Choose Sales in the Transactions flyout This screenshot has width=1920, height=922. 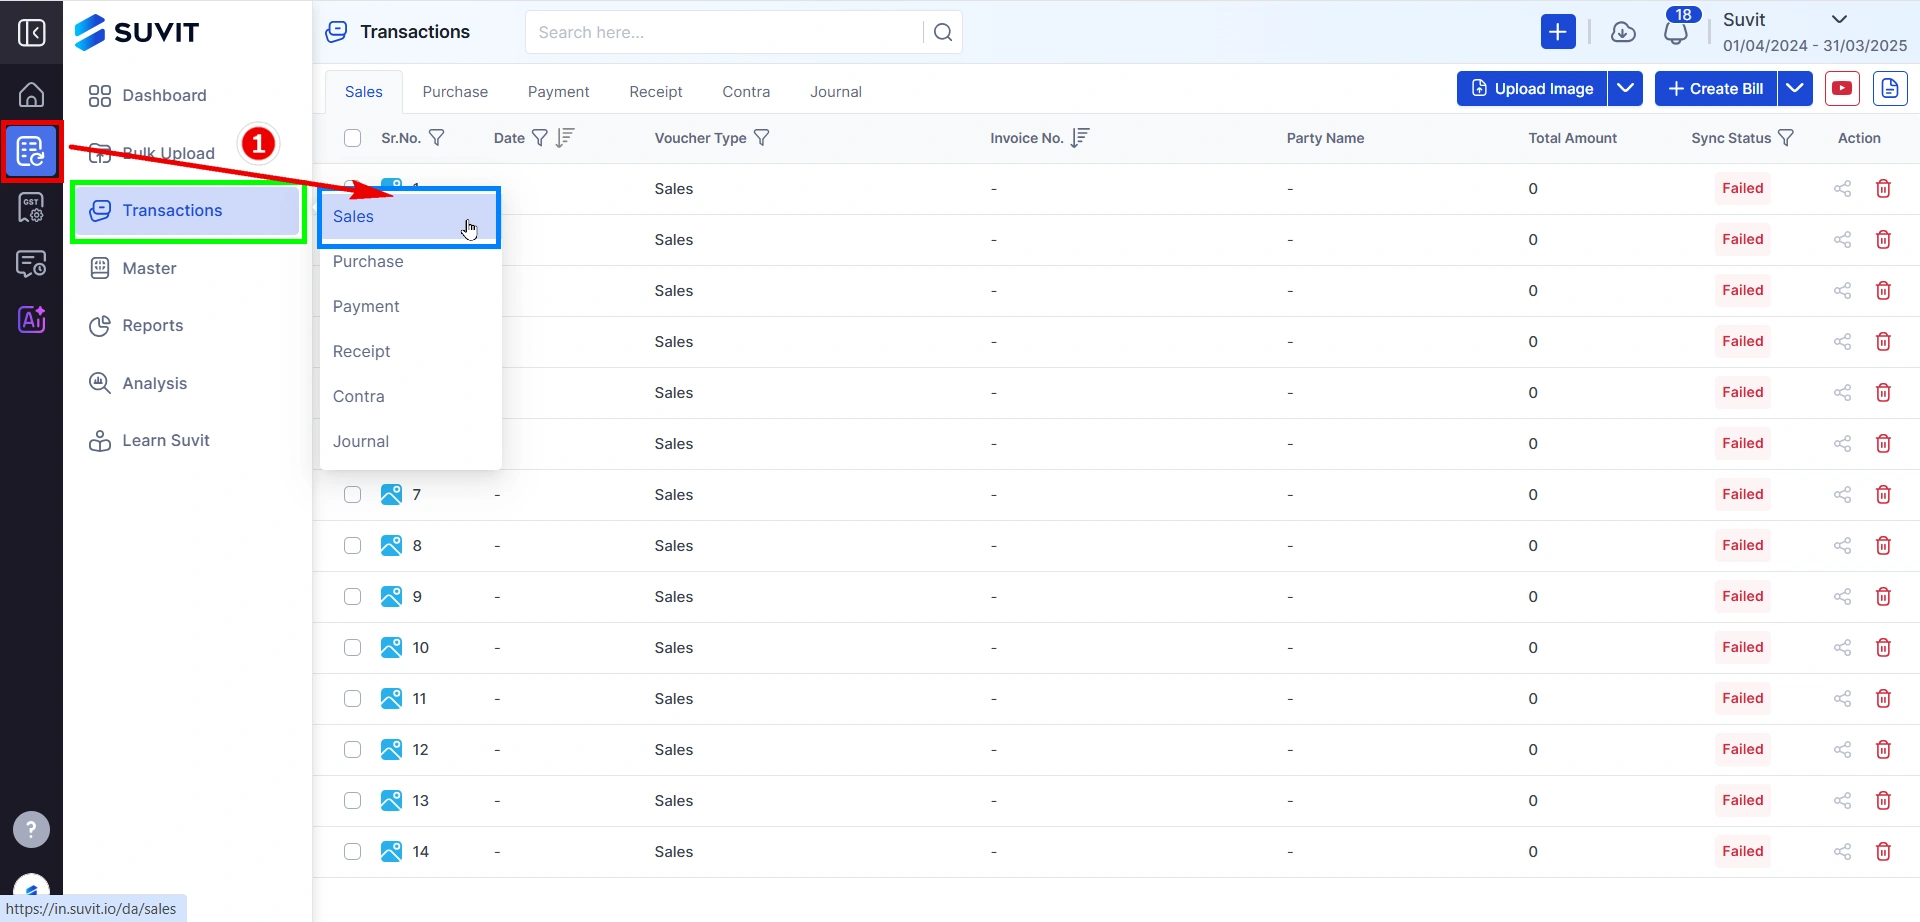[x=409, y=217]
